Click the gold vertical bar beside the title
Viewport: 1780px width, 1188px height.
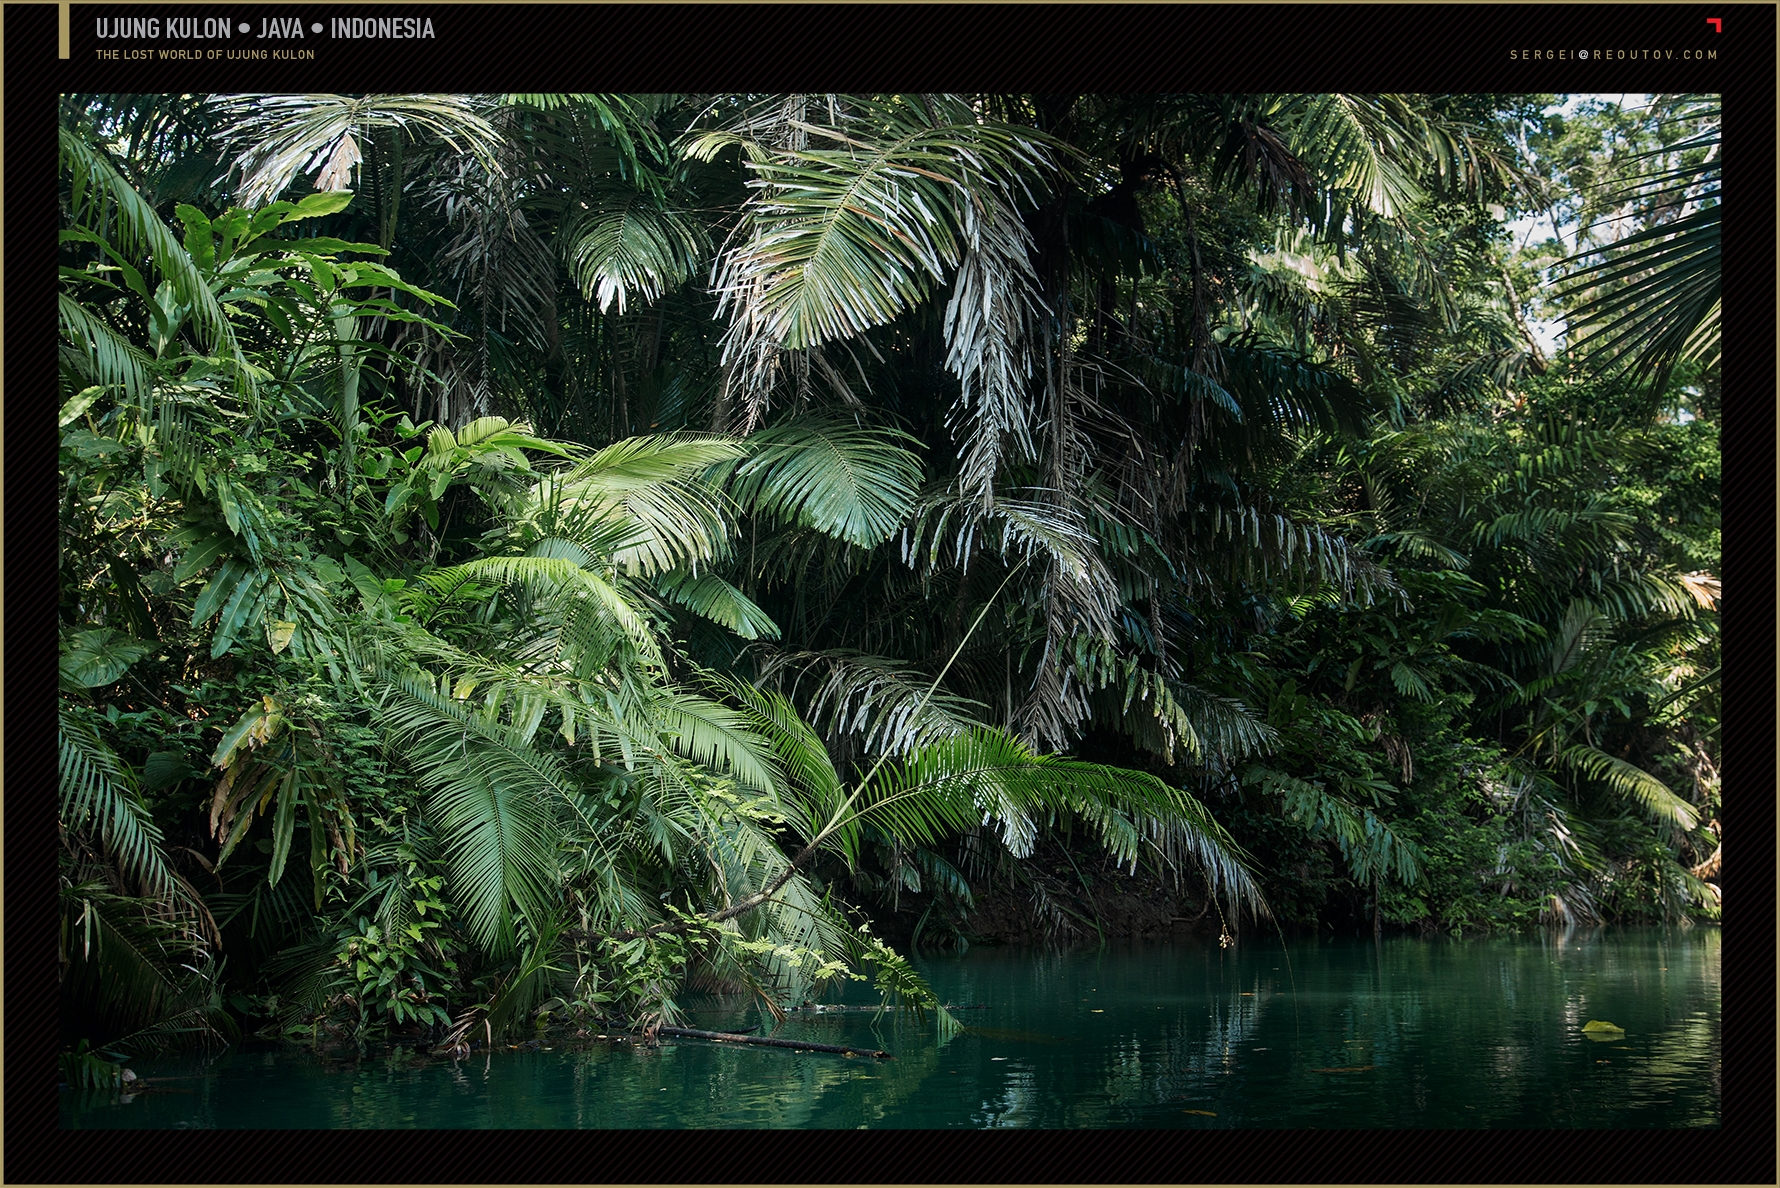pyautogui.click(x=64, y=31)
